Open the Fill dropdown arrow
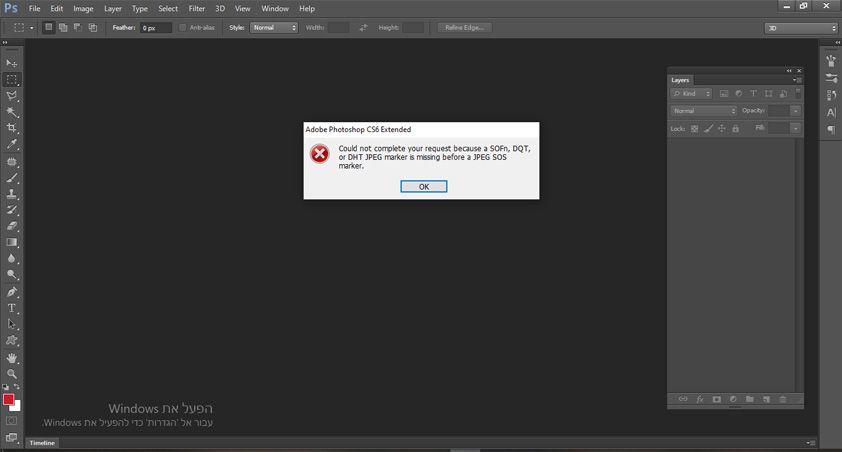The image size is (842, 452). point(795,128)
